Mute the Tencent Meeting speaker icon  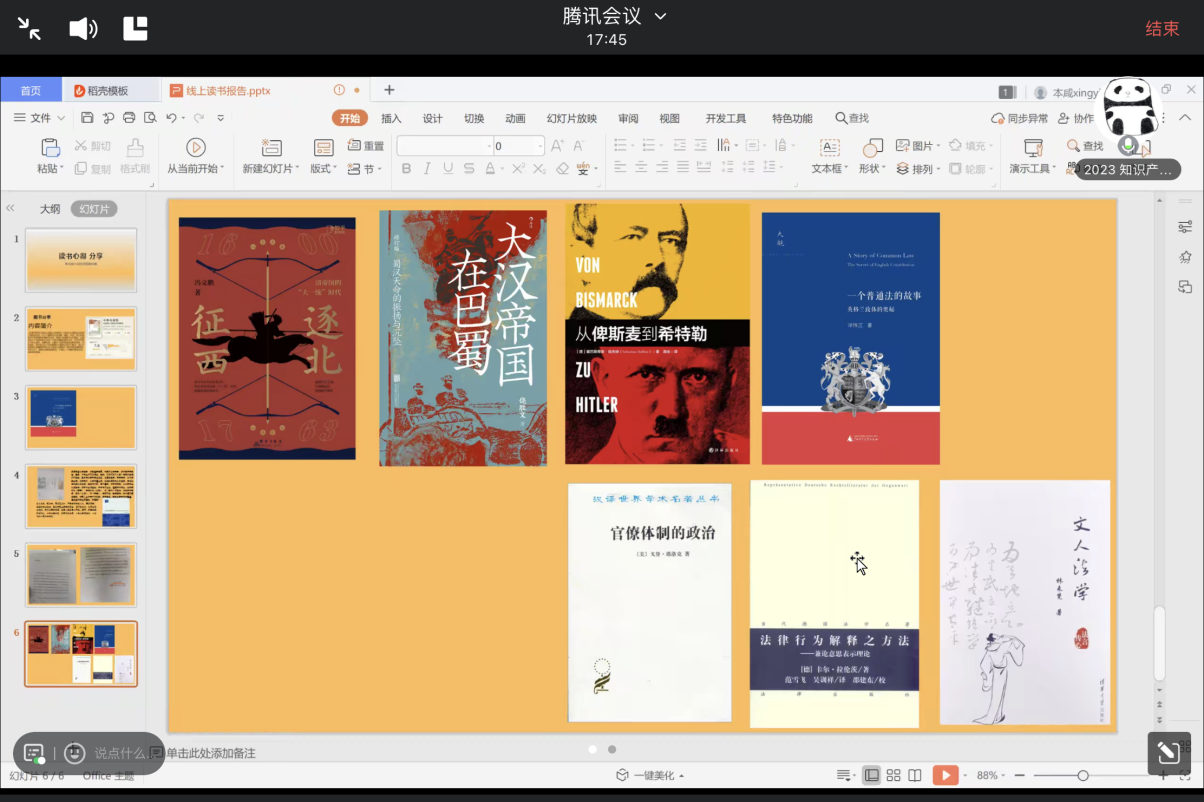(x=82, y=29)
